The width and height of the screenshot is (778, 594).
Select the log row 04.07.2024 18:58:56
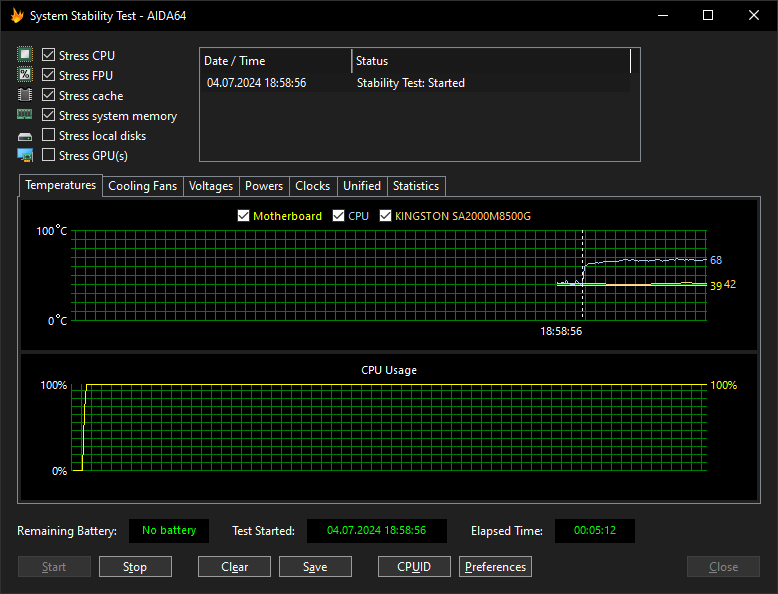coord(416,83)
